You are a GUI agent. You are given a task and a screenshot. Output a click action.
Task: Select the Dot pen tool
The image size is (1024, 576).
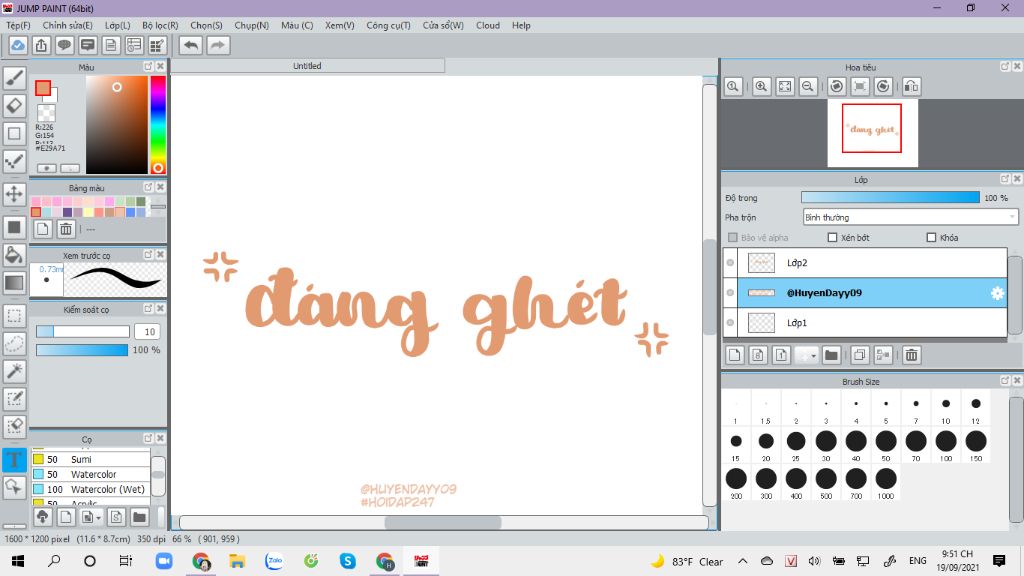click(14, 161)
